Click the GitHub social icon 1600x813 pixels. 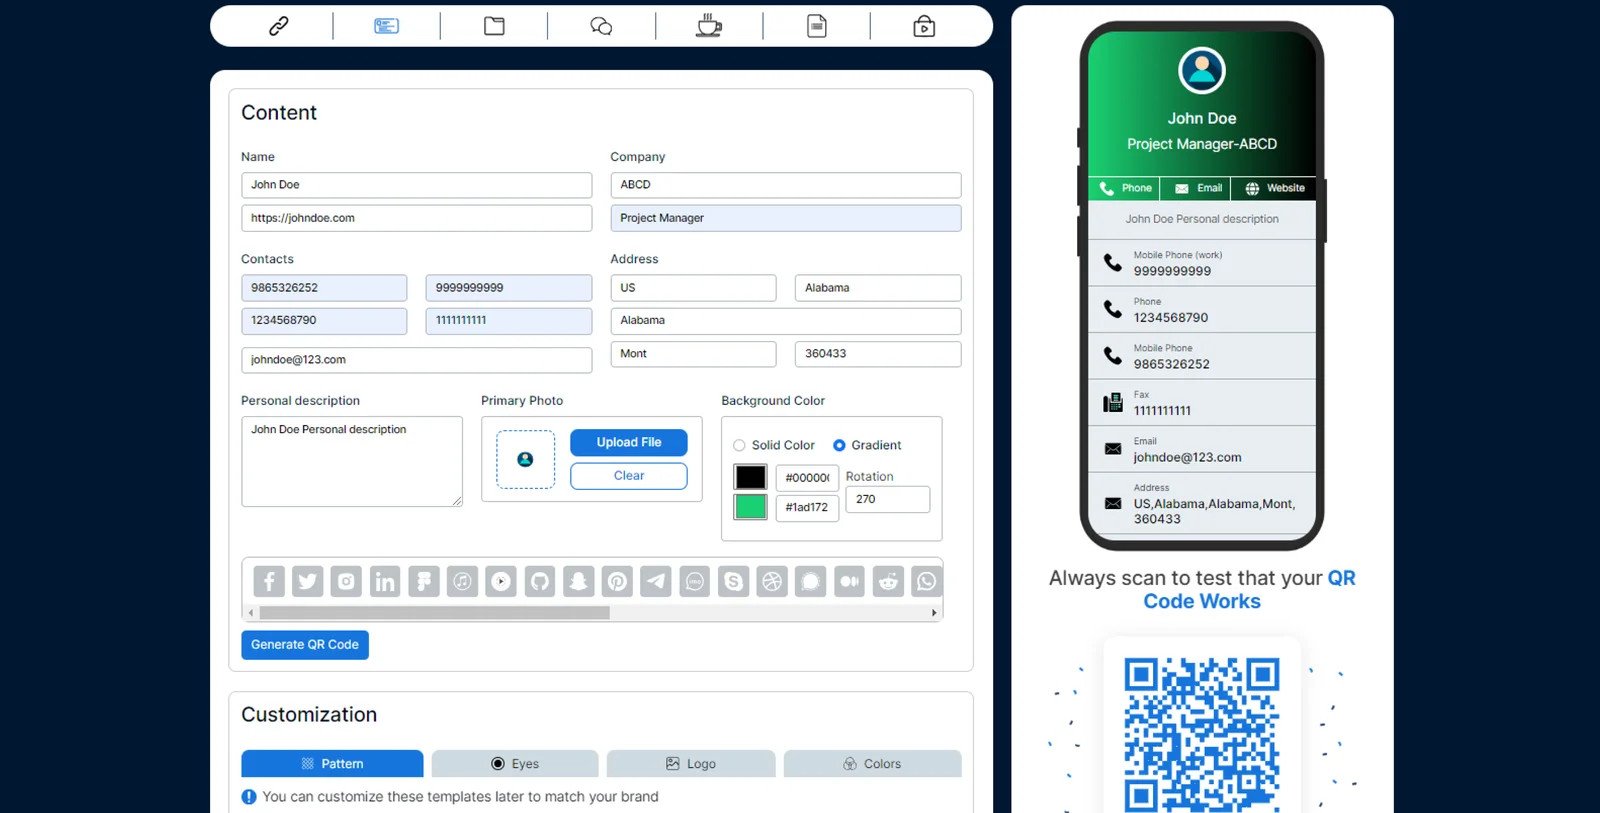click(x=540, y=581)
